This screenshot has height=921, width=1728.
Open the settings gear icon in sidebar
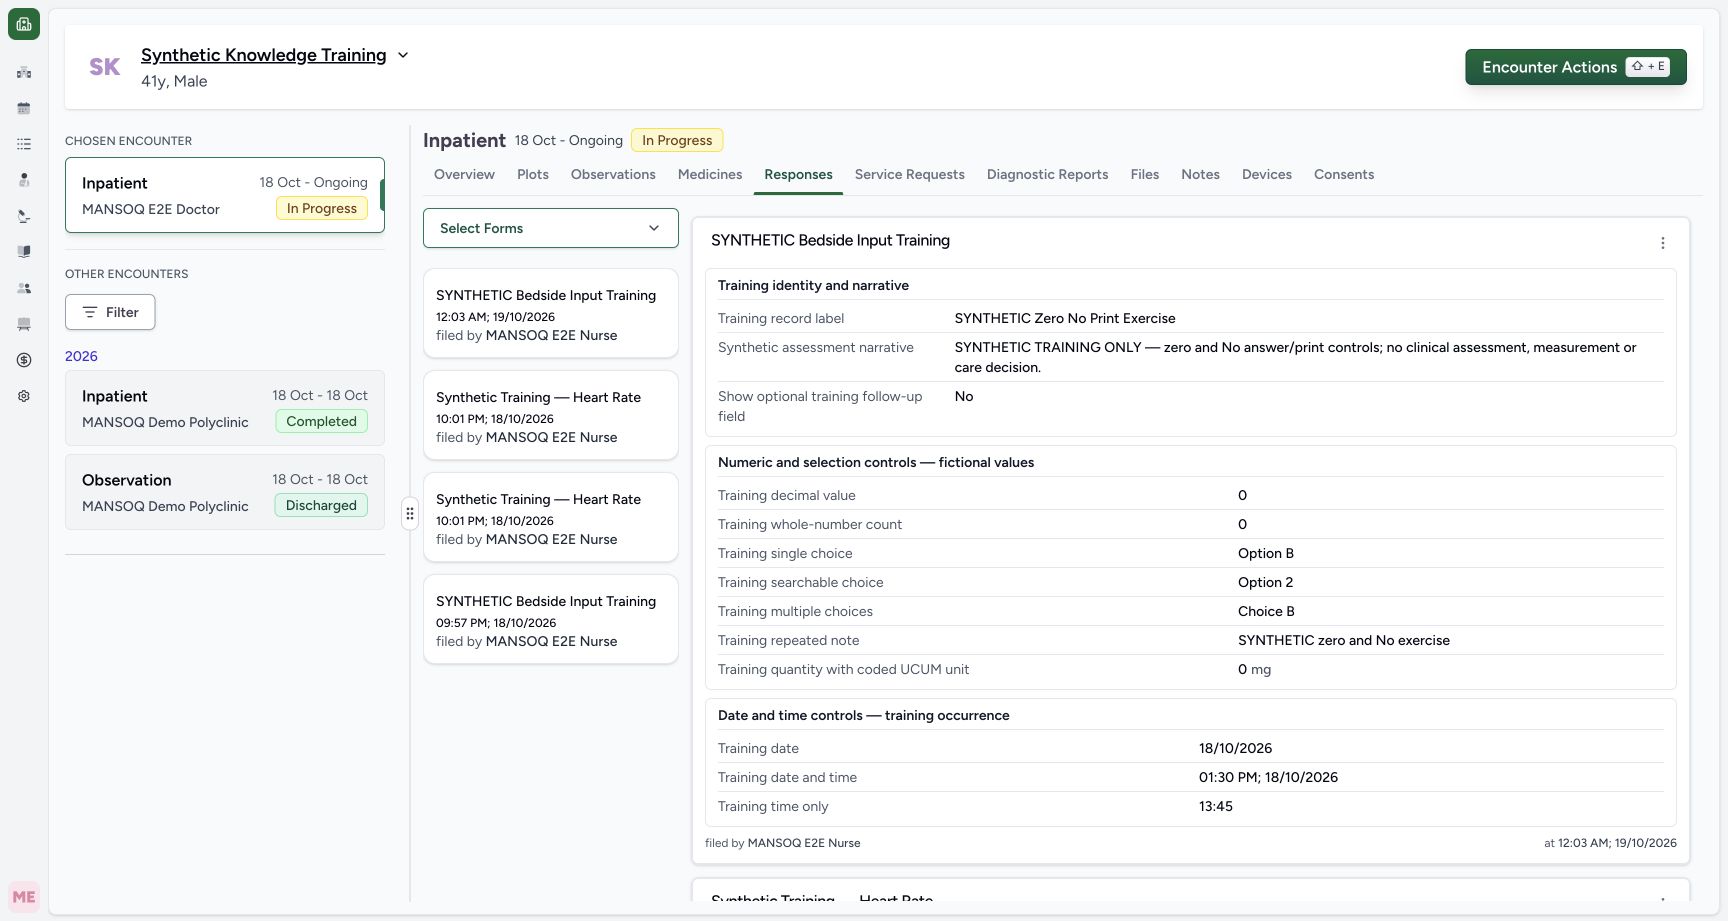click(24, 396)
